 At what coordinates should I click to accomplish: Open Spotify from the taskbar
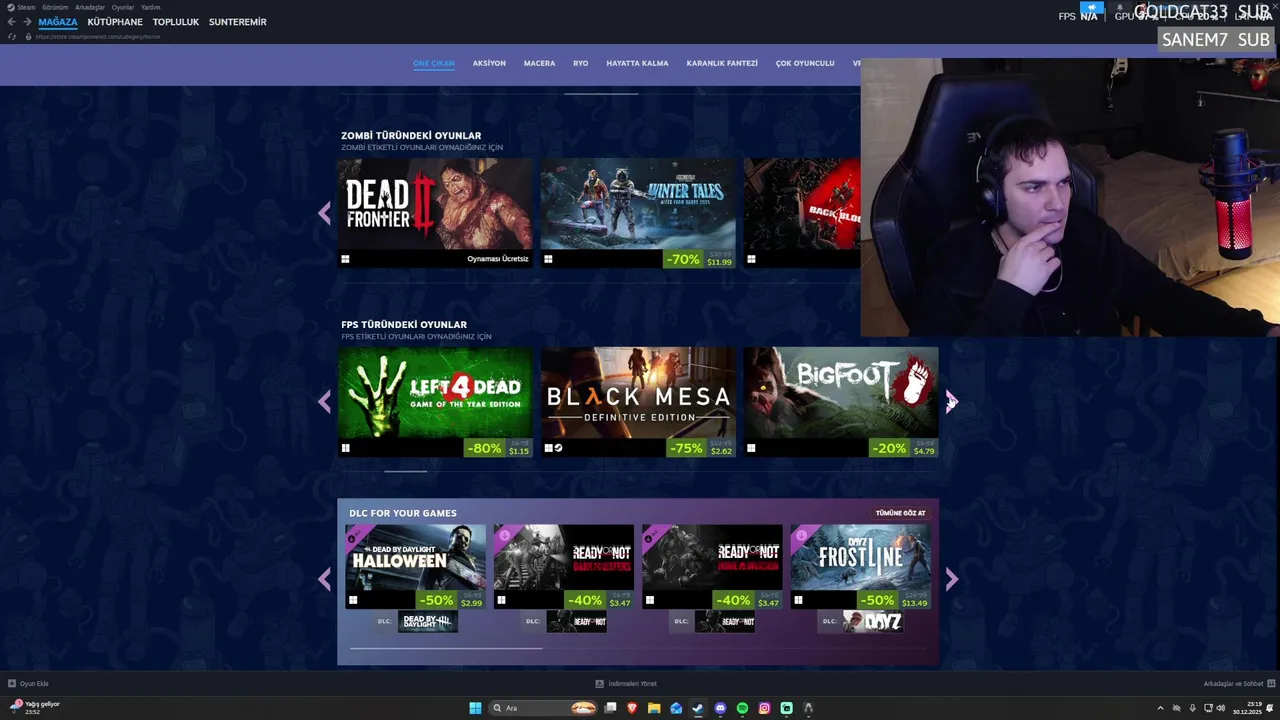point(742,708)
